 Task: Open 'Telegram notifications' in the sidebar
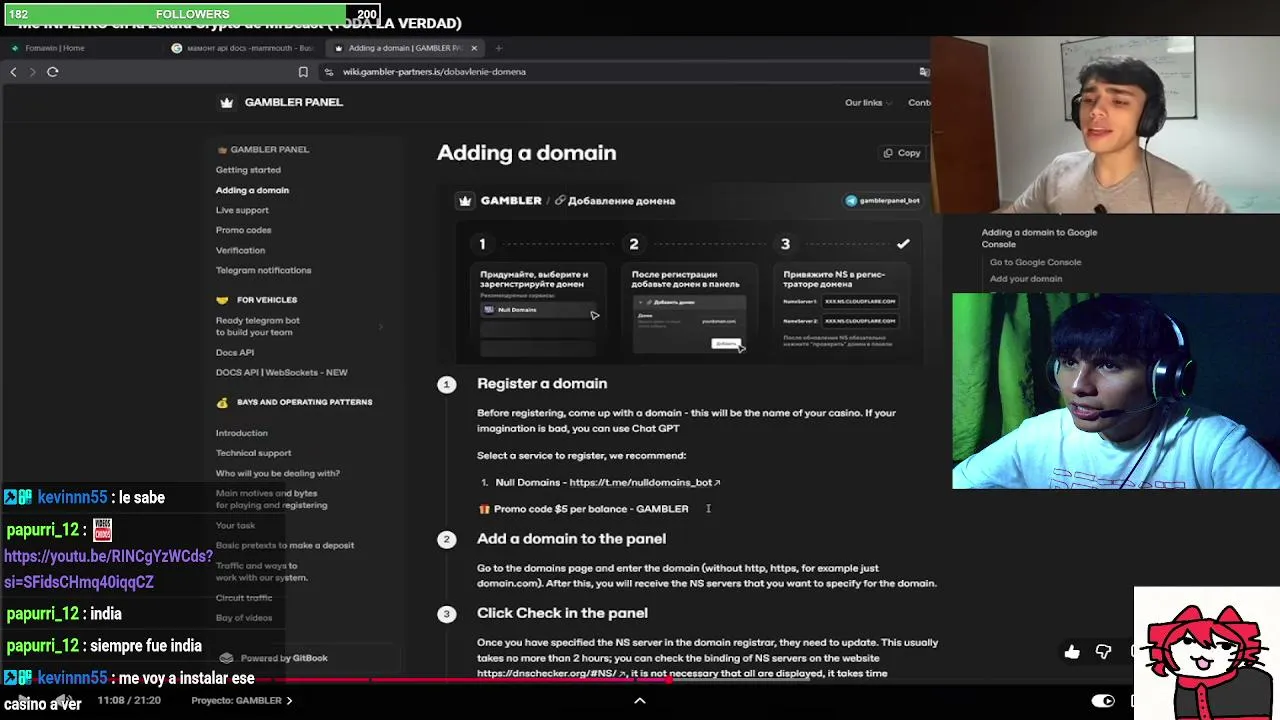tap(263, 270)
